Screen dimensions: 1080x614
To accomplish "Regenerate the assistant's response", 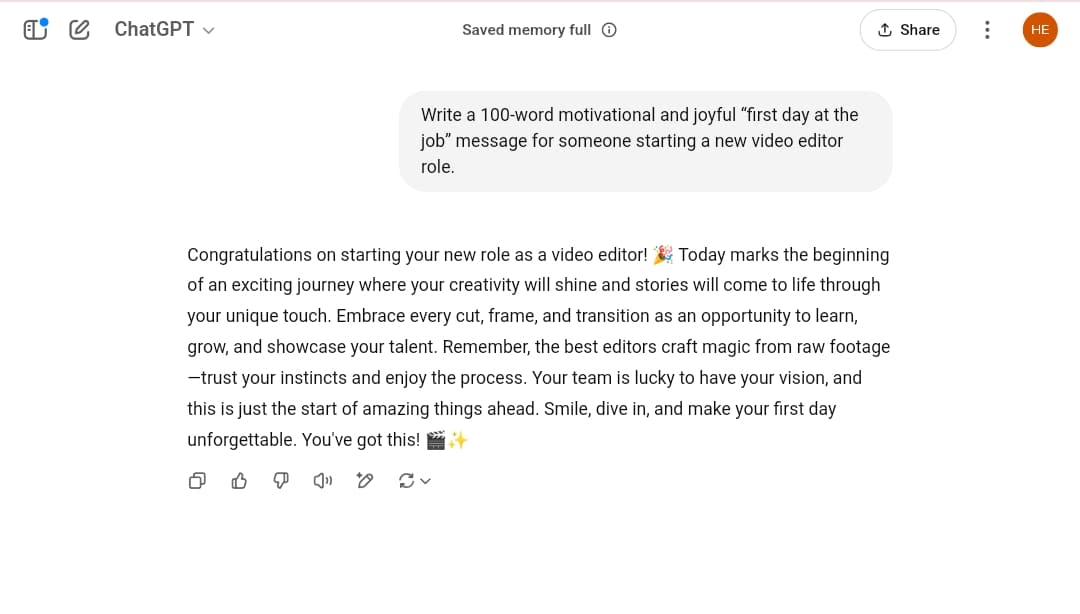I will [x=407, y=481].
